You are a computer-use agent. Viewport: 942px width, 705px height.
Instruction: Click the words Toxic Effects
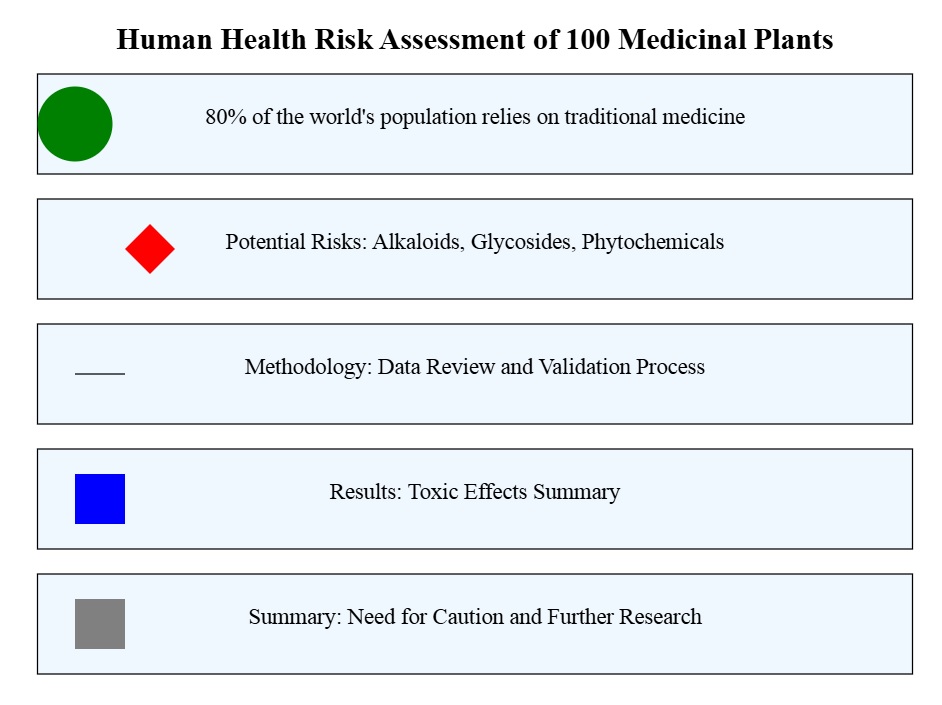467,491
